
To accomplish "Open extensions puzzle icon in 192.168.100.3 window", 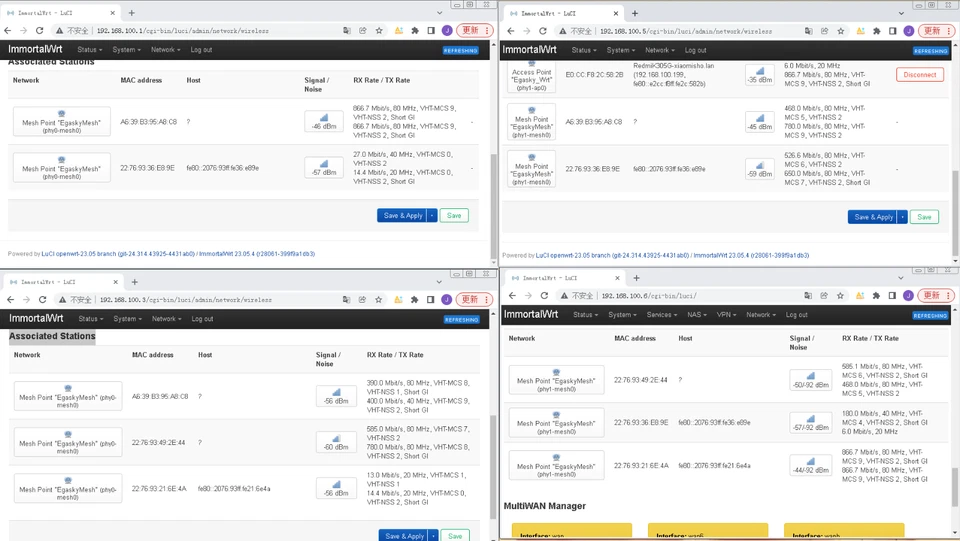I will [x=414, y=300].
